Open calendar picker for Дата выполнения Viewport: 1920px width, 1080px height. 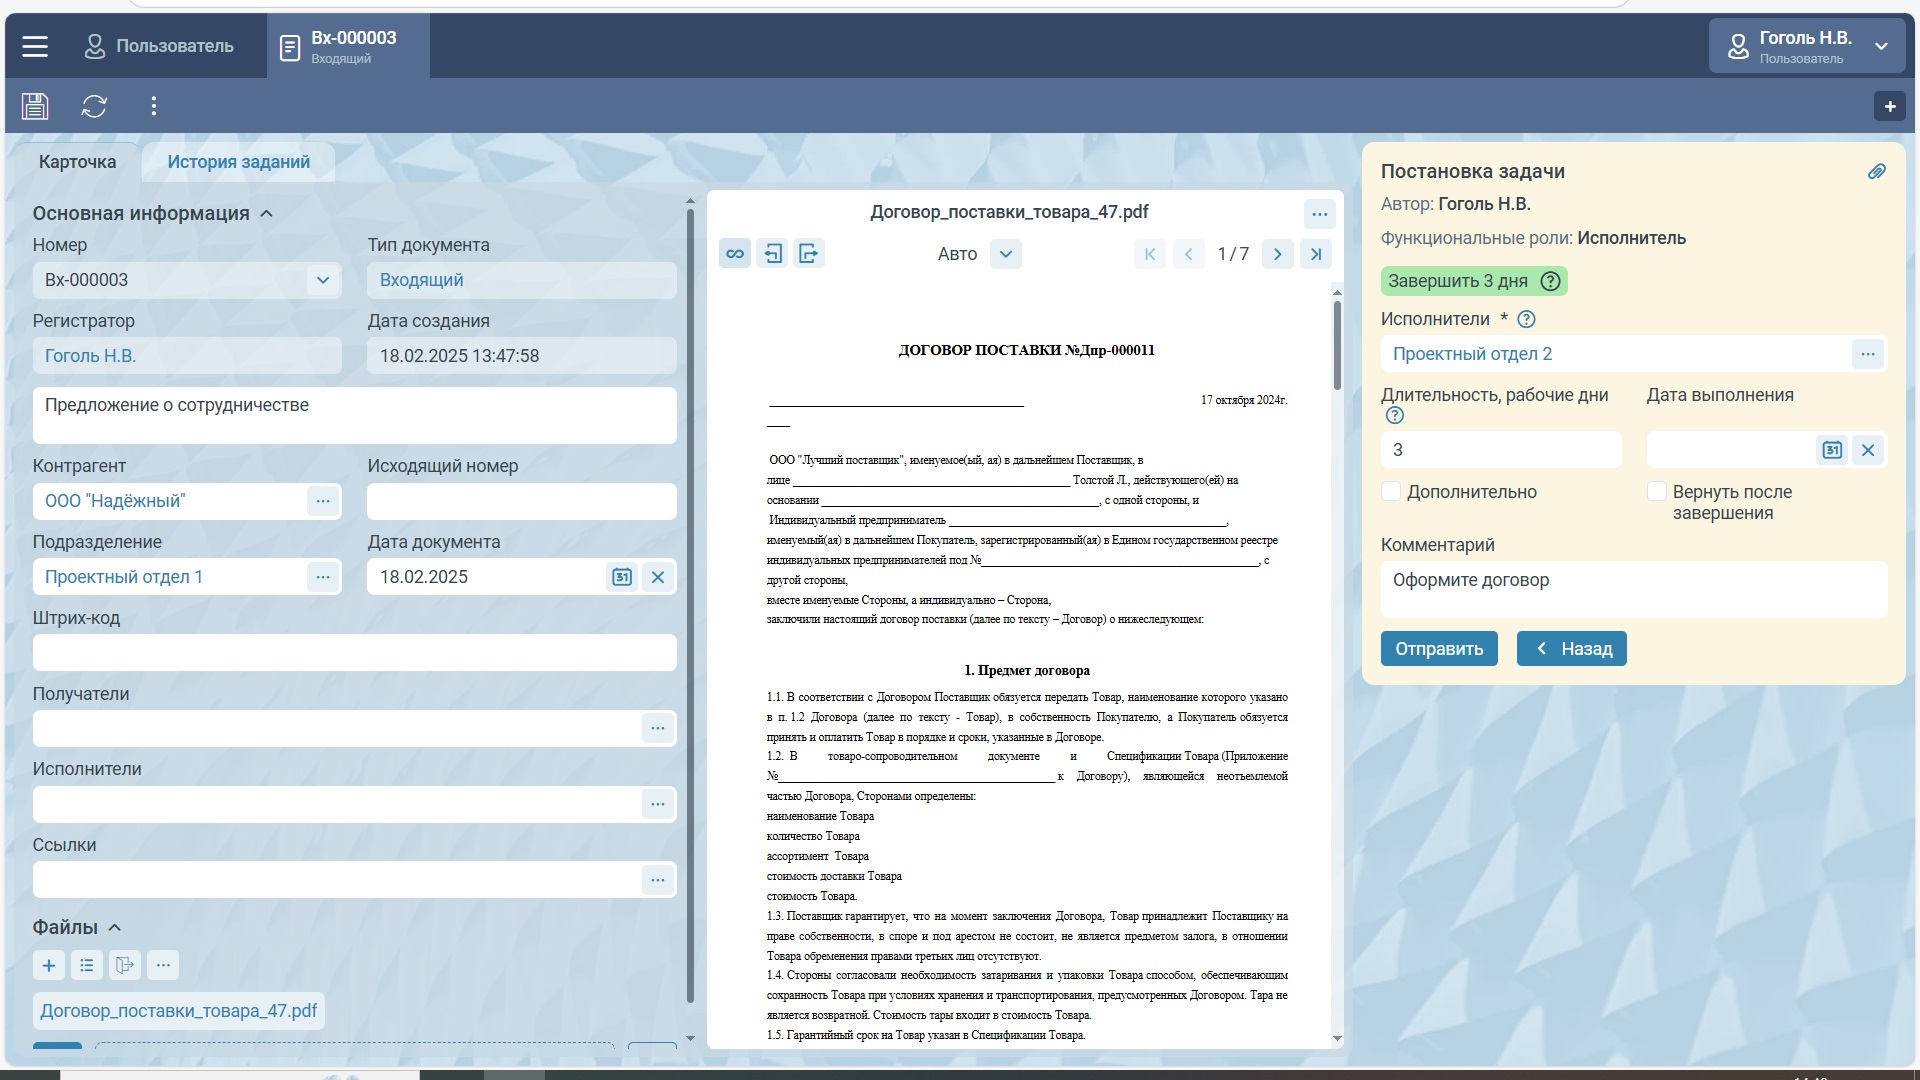[1831, 450]
